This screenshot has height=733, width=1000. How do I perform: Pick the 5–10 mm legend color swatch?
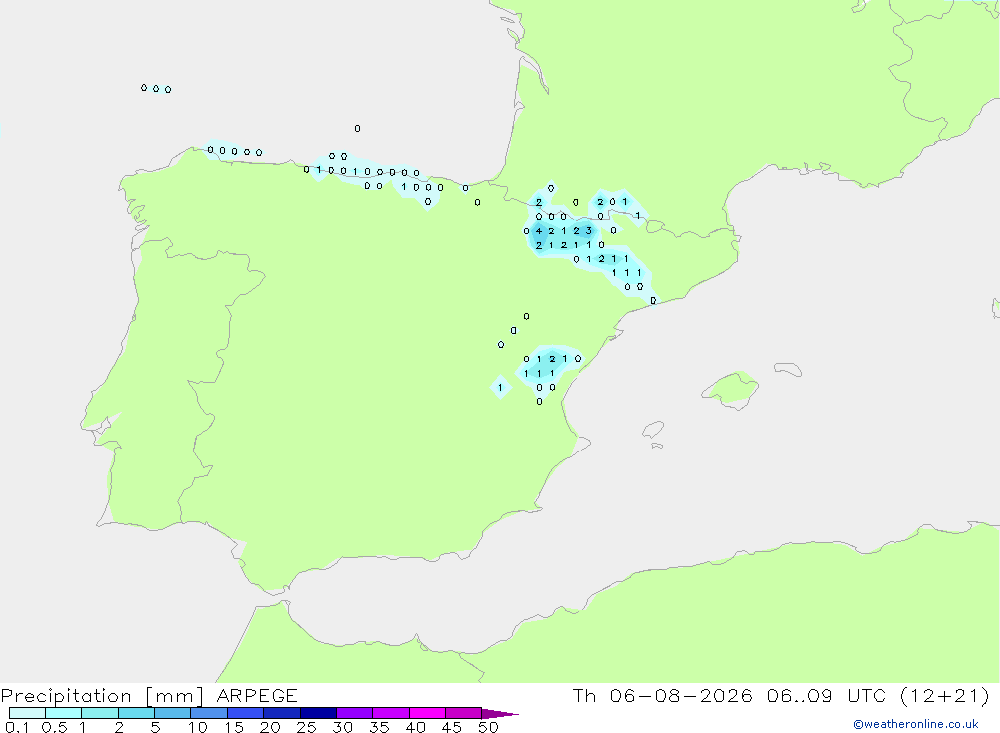pyautogui.click(x=172, y=713)
